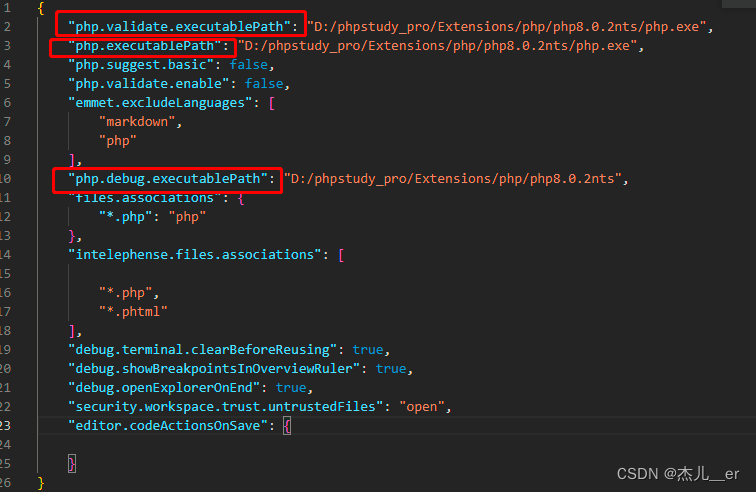Click the false value of php.suggest.basic

[x=248, y=65]
